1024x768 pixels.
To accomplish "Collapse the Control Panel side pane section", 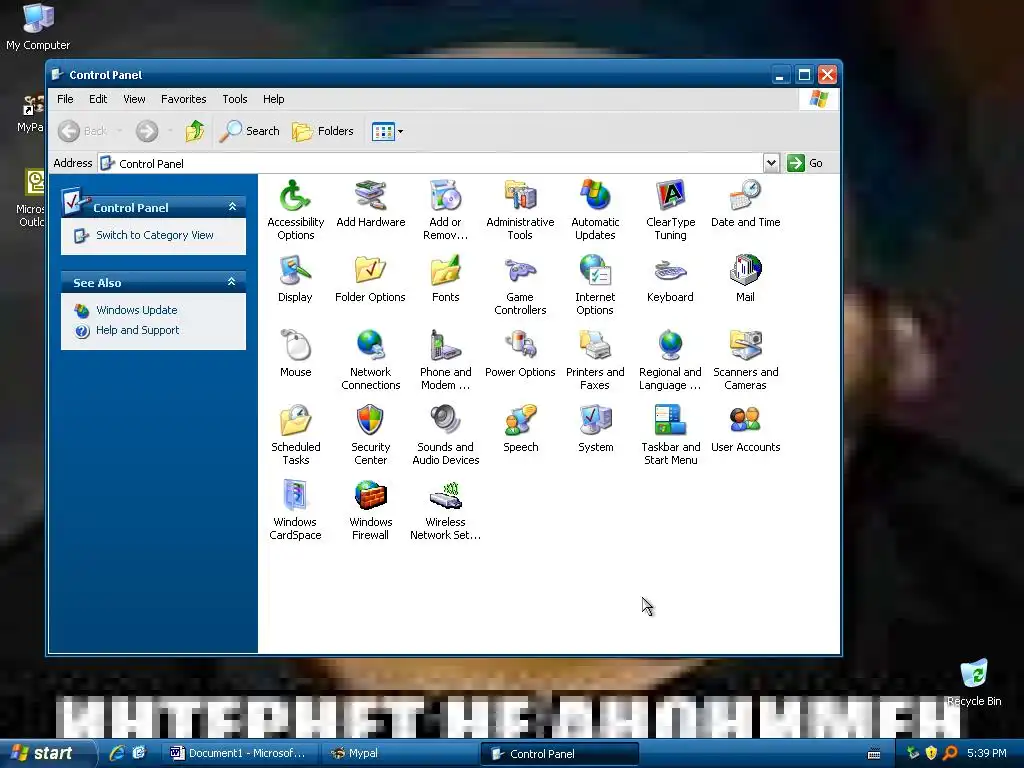I will point(232,207).
